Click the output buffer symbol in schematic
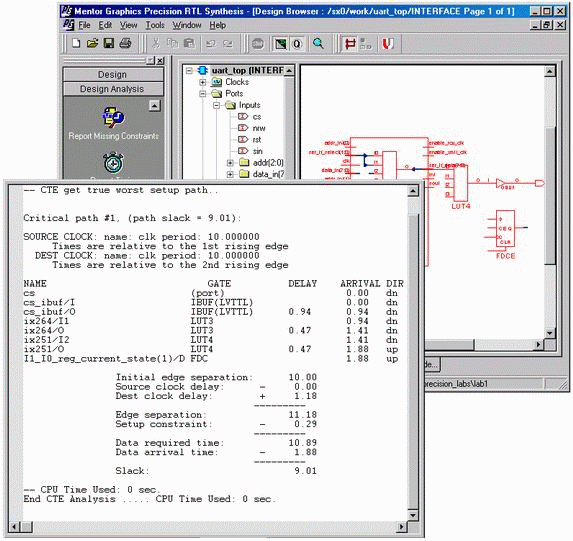The width and height of the screenshot is (573, 541). [501, 184]
